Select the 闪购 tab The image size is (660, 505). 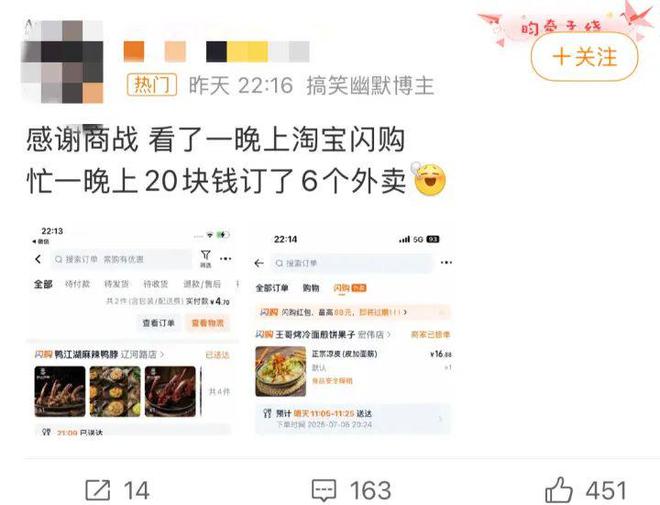pos(350,288)
